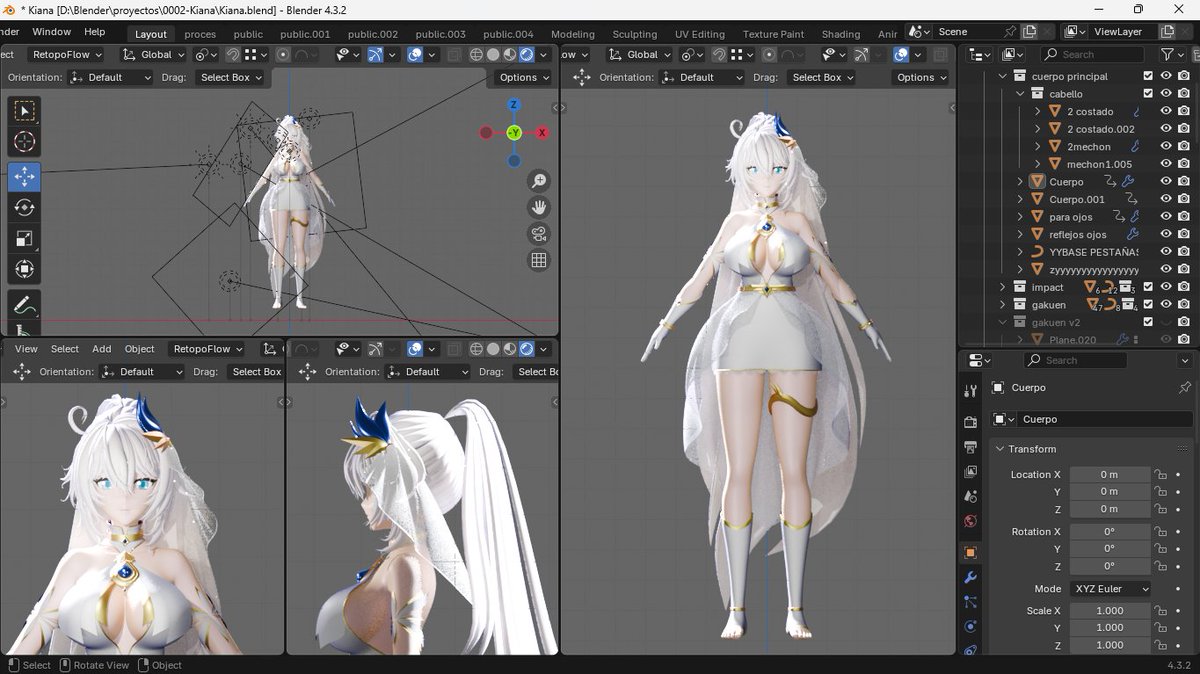Toggle camera view in top-left viewport
Viewport: 1200px width, 674px height.
539,234
